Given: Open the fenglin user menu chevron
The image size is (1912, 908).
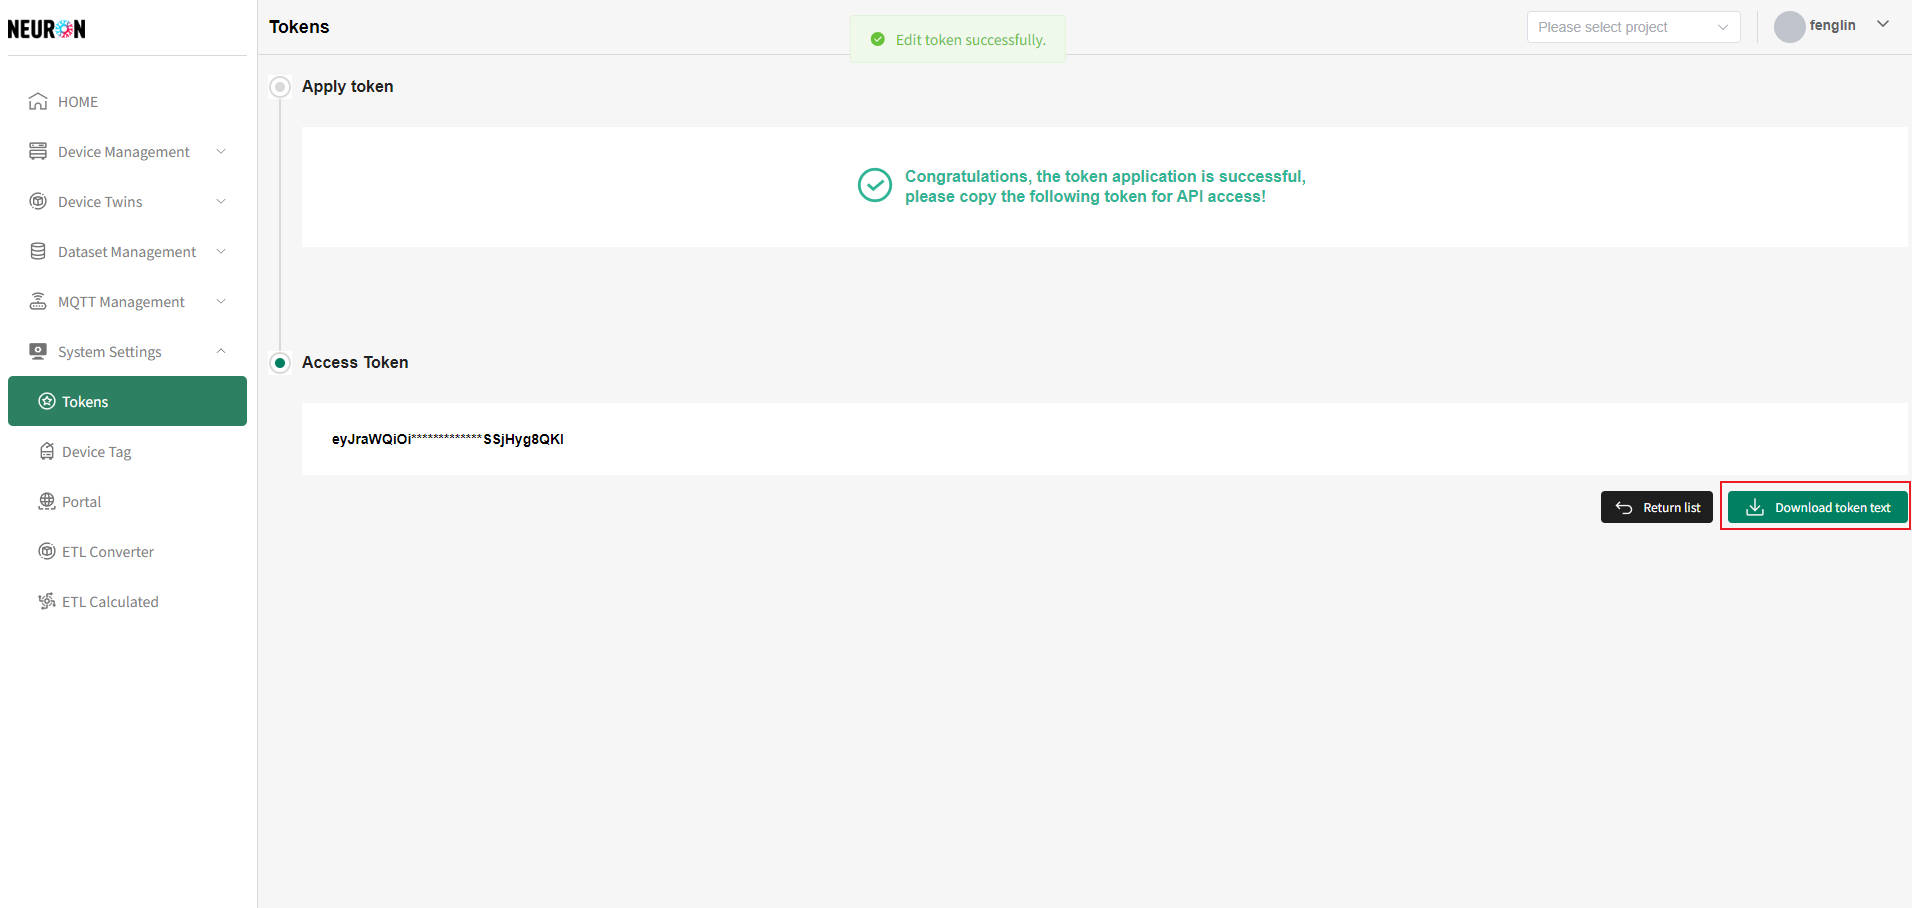Looking at the screenshot, I should 1883,24.
